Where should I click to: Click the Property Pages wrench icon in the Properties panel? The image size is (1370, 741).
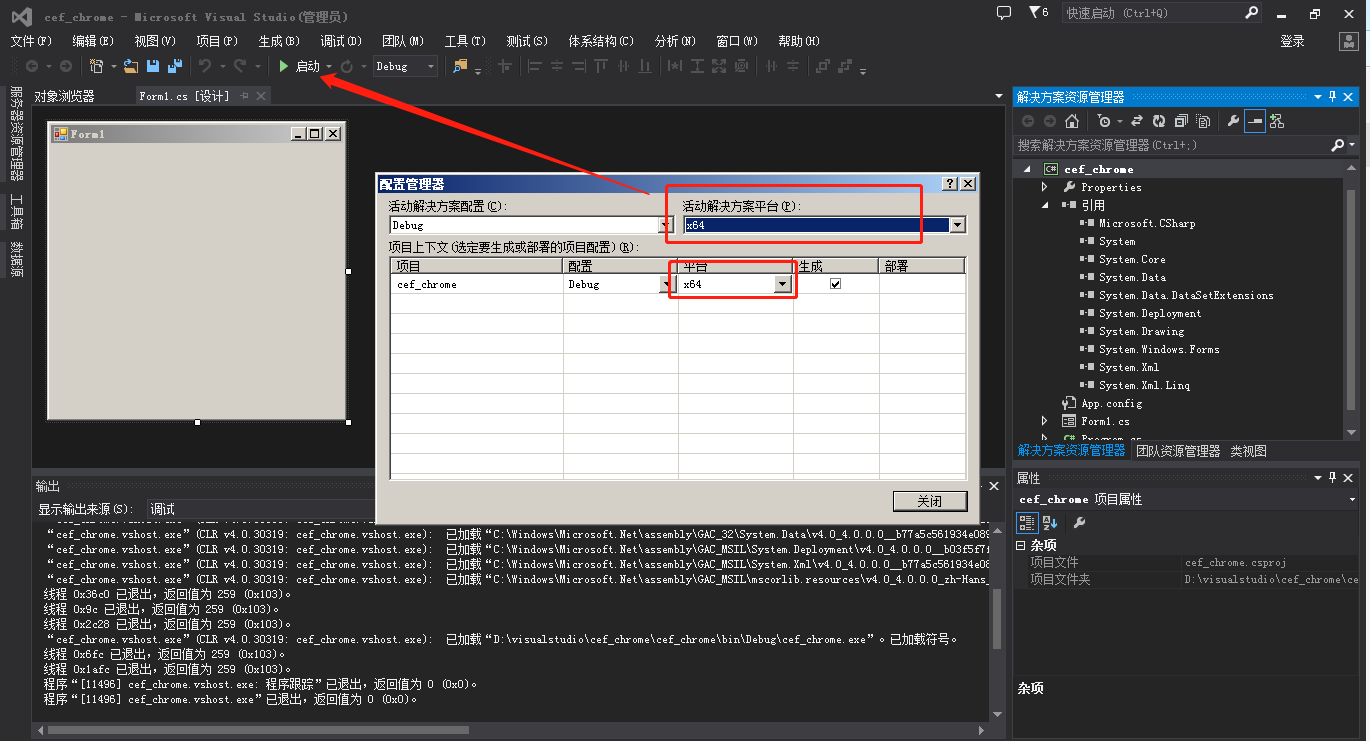tap(1079, 522)
